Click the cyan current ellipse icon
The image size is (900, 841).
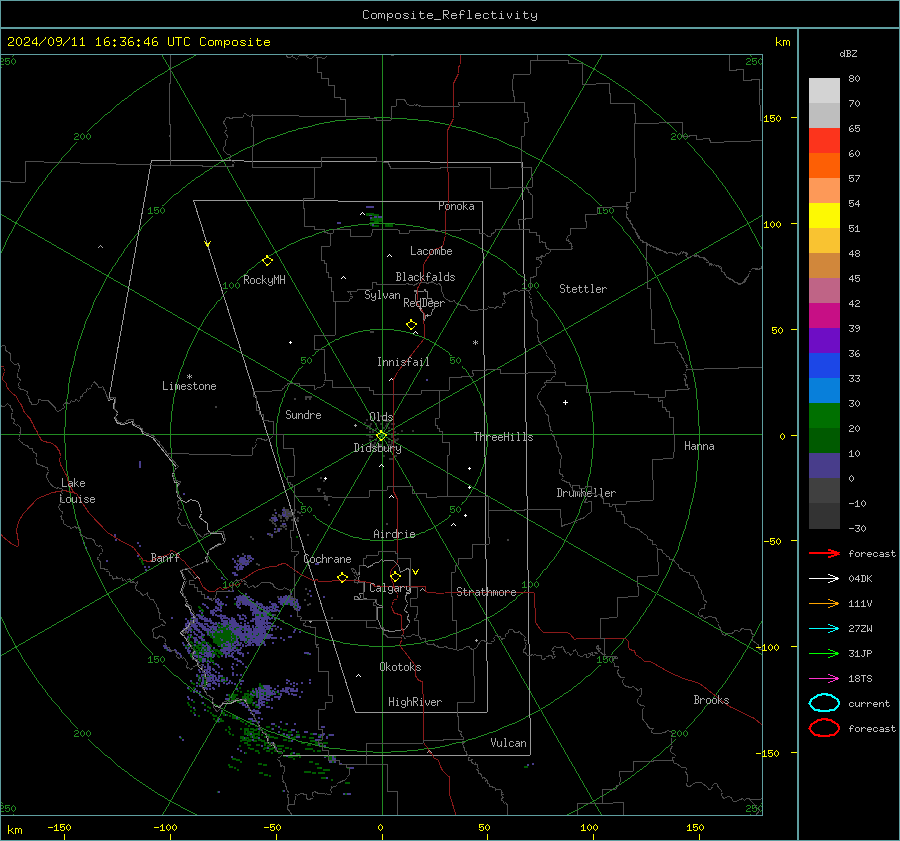824,703
